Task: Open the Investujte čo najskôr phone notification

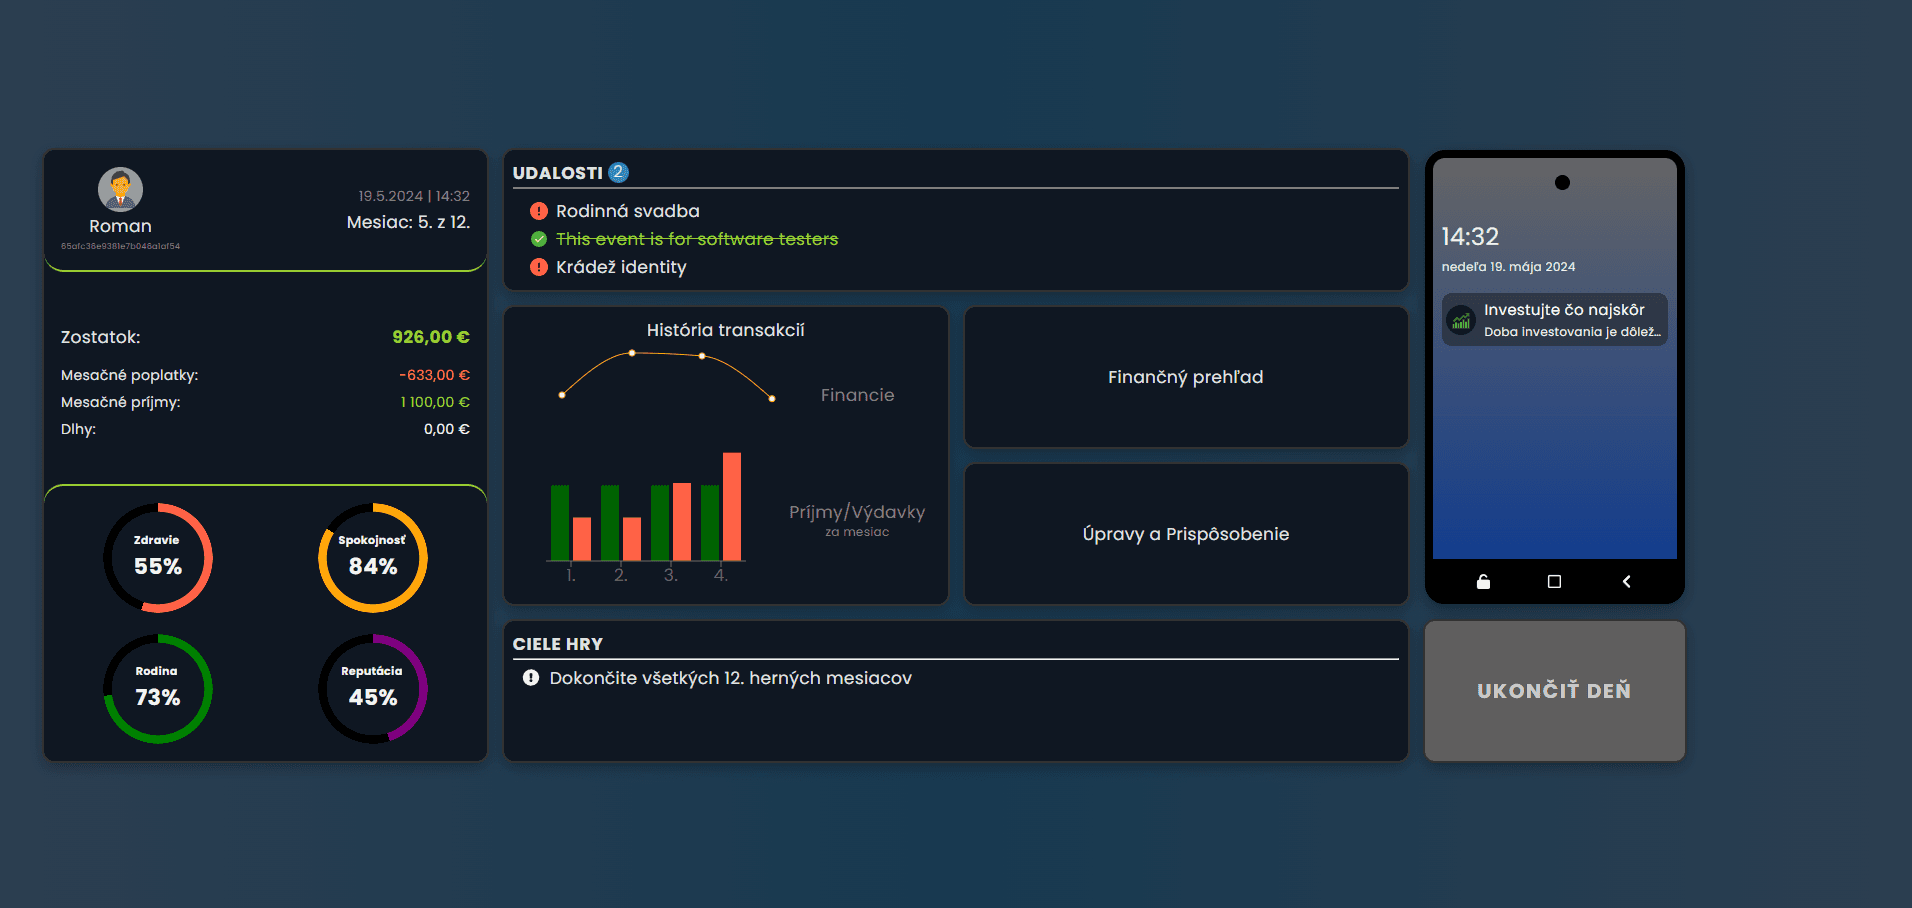Action: [1554, 320]
